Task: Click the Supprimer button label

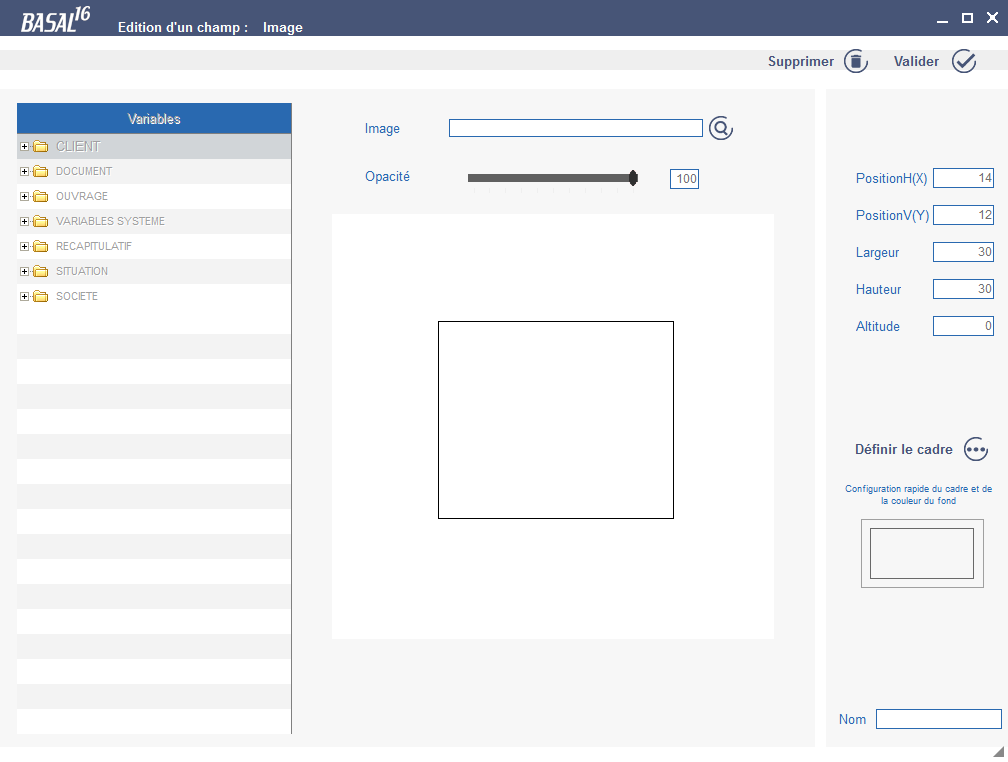Action: click(800, 62)
